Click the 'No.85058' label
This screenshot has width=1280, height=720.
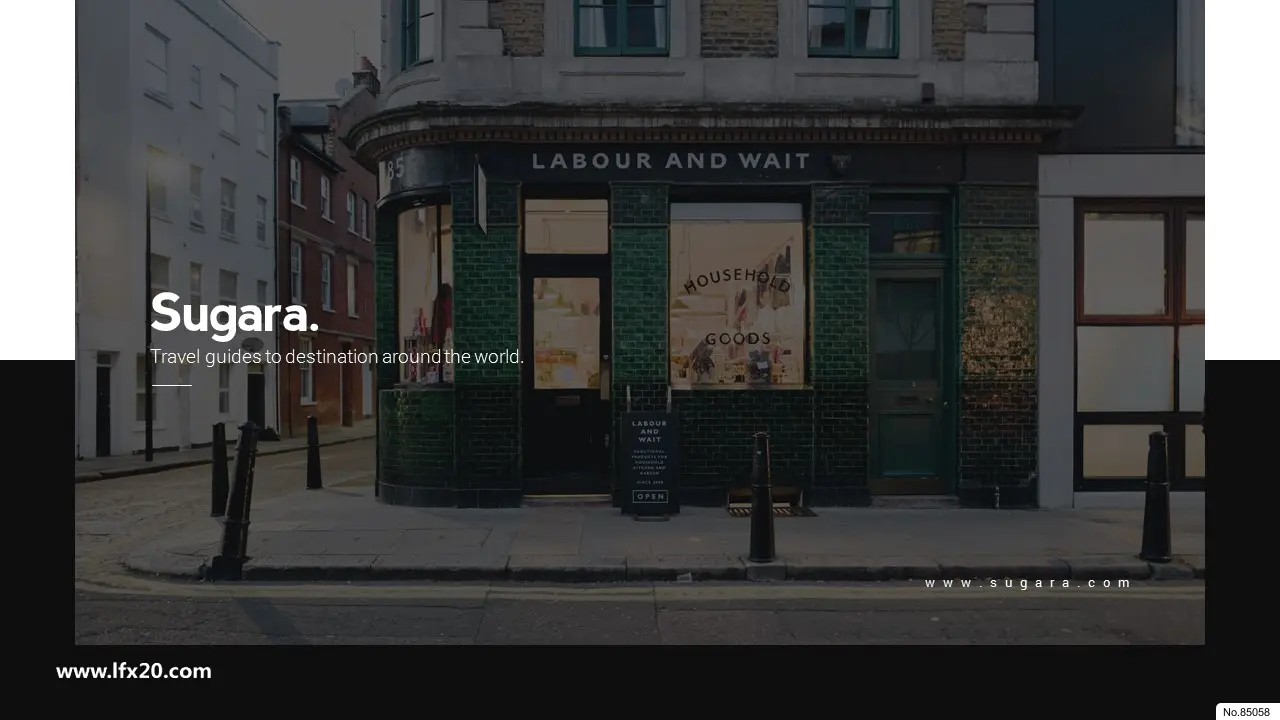1247,712
